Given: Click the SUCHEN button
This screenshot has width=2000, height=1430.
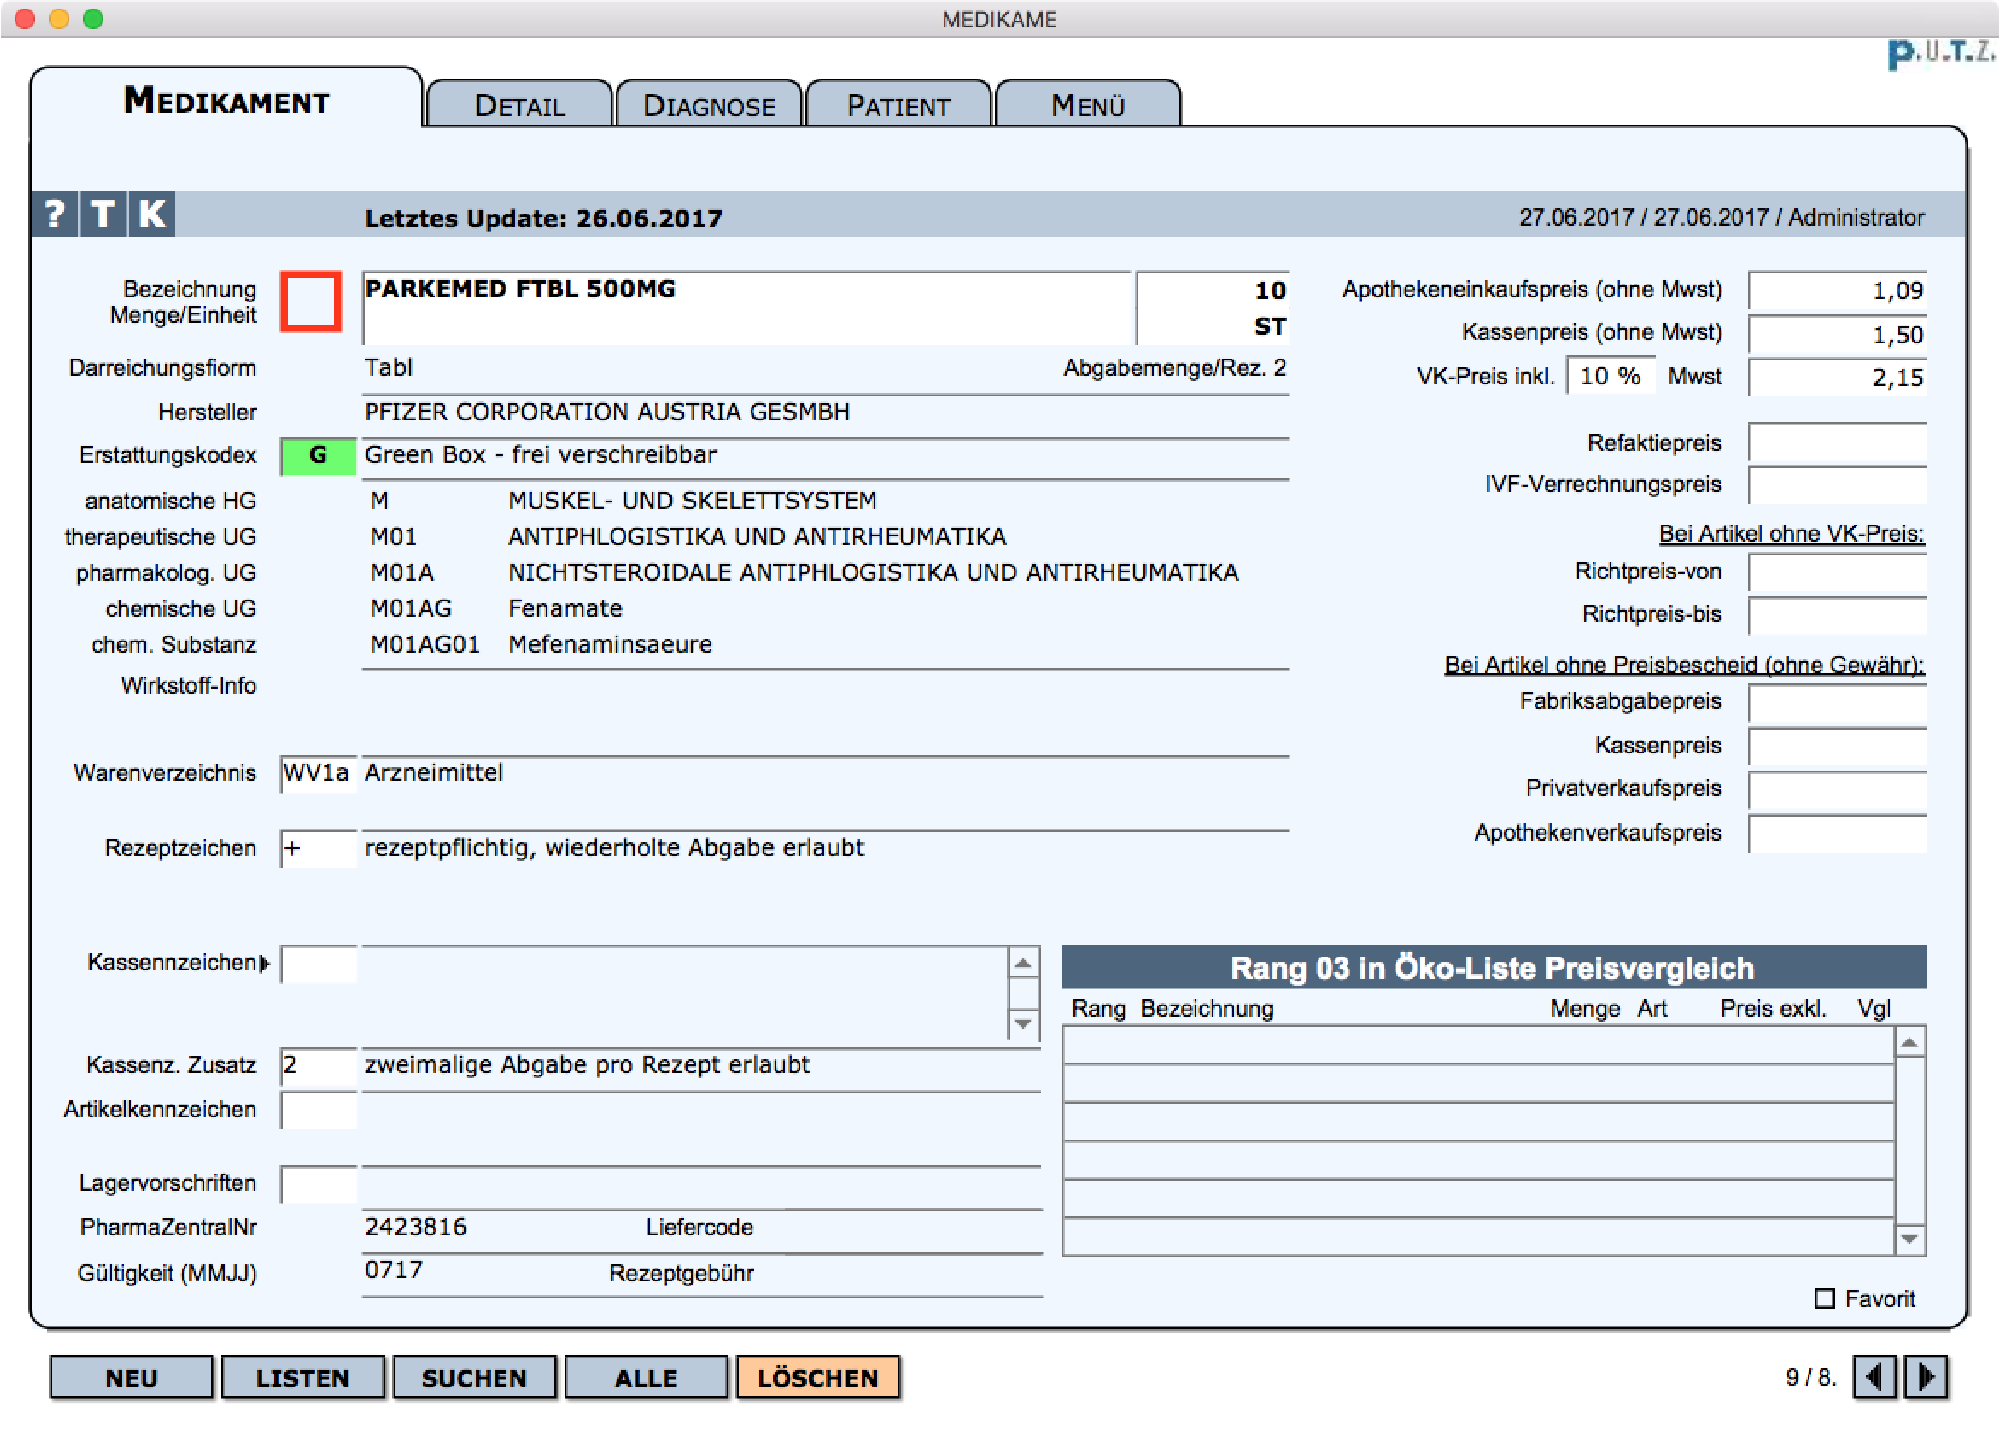Looking at the screenshot, I should (474, 1377).
